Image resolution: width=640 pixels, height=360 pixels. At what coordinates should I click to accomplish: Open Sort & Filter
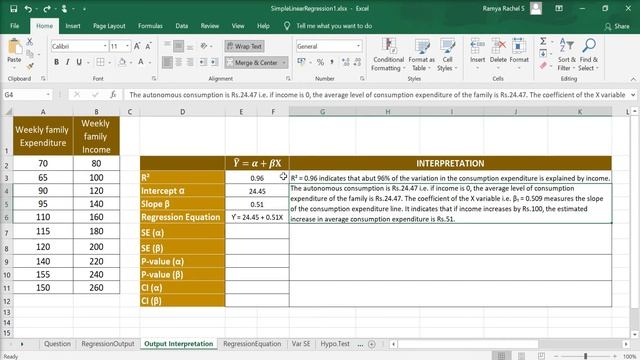pyautogui.click(x=567, y=55)
